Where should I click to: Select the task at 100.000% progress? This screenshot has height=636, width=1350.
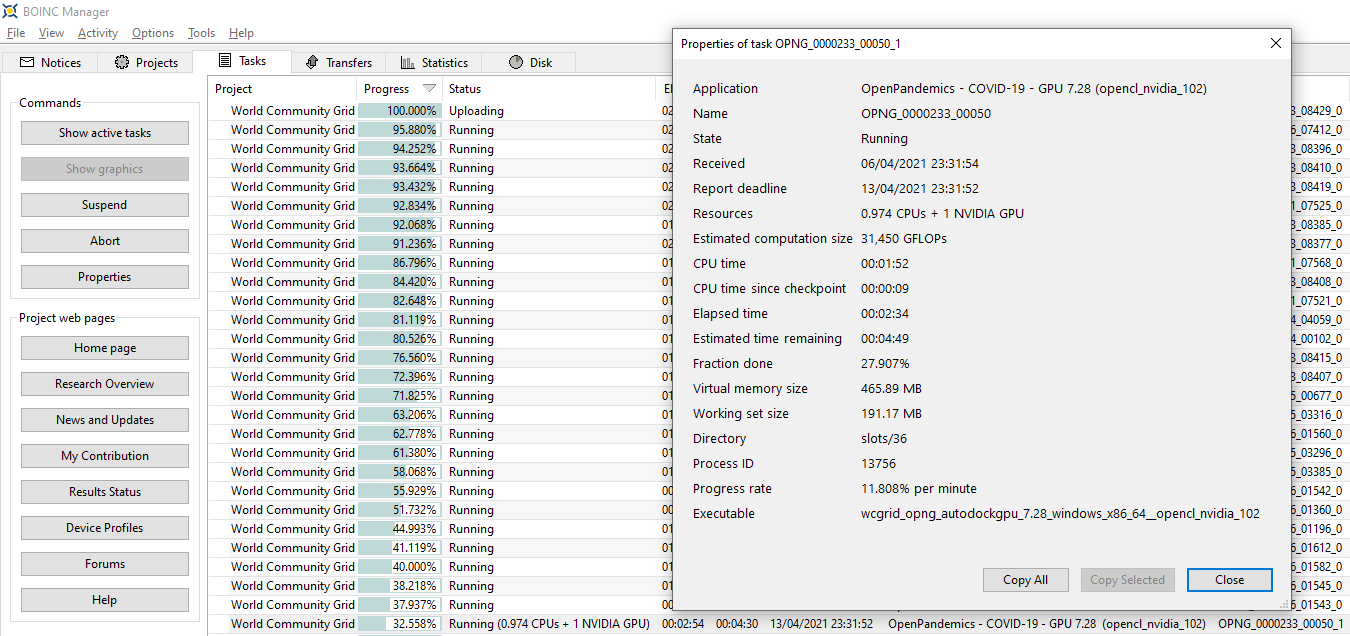coord(398,111)
